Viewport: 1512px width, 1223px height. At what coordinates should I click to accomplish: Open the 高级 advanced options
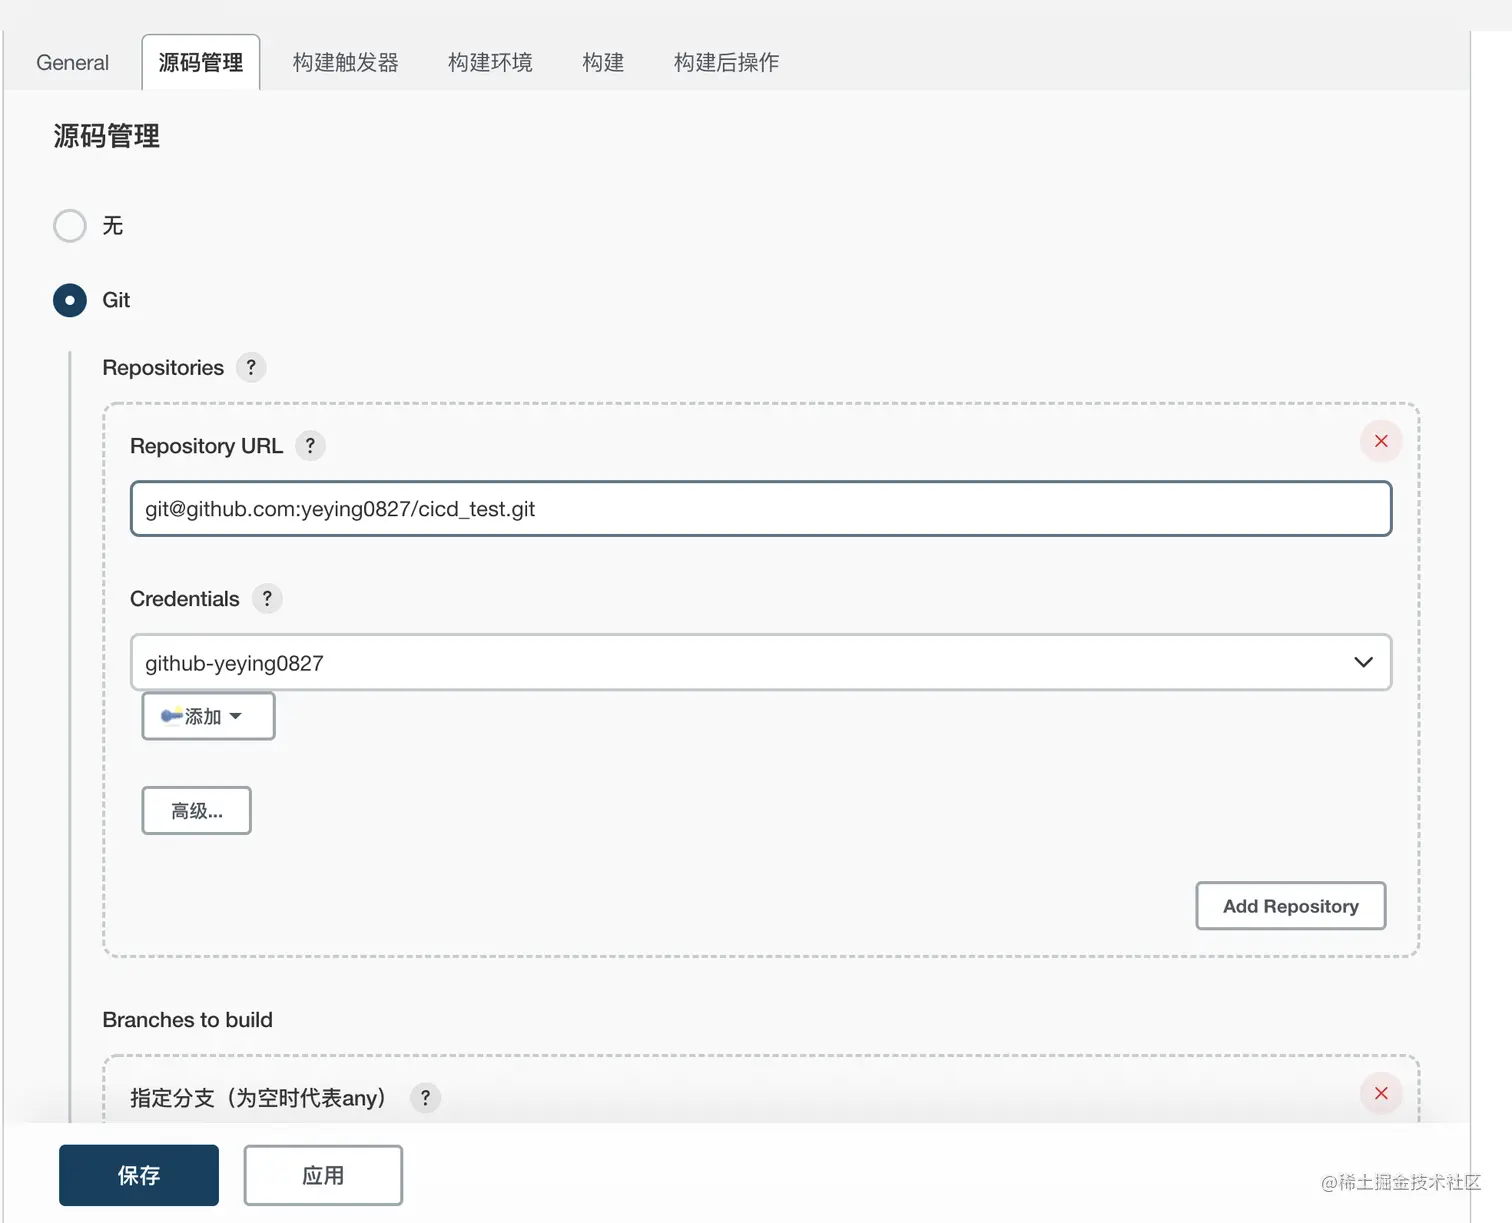point(196,810)
